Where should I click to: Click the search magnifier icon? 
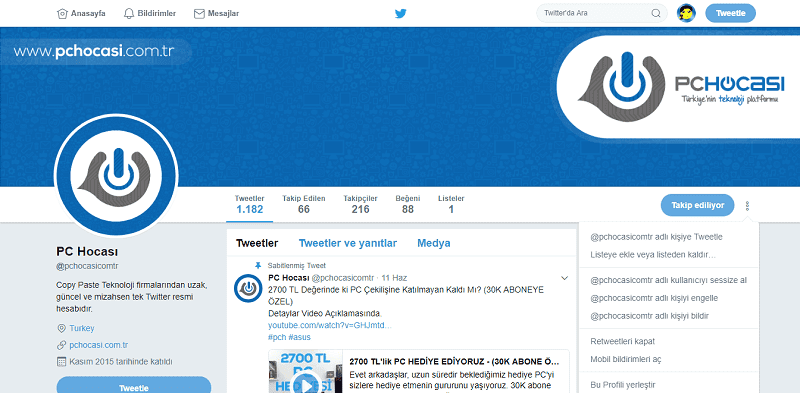coord(656,13)
